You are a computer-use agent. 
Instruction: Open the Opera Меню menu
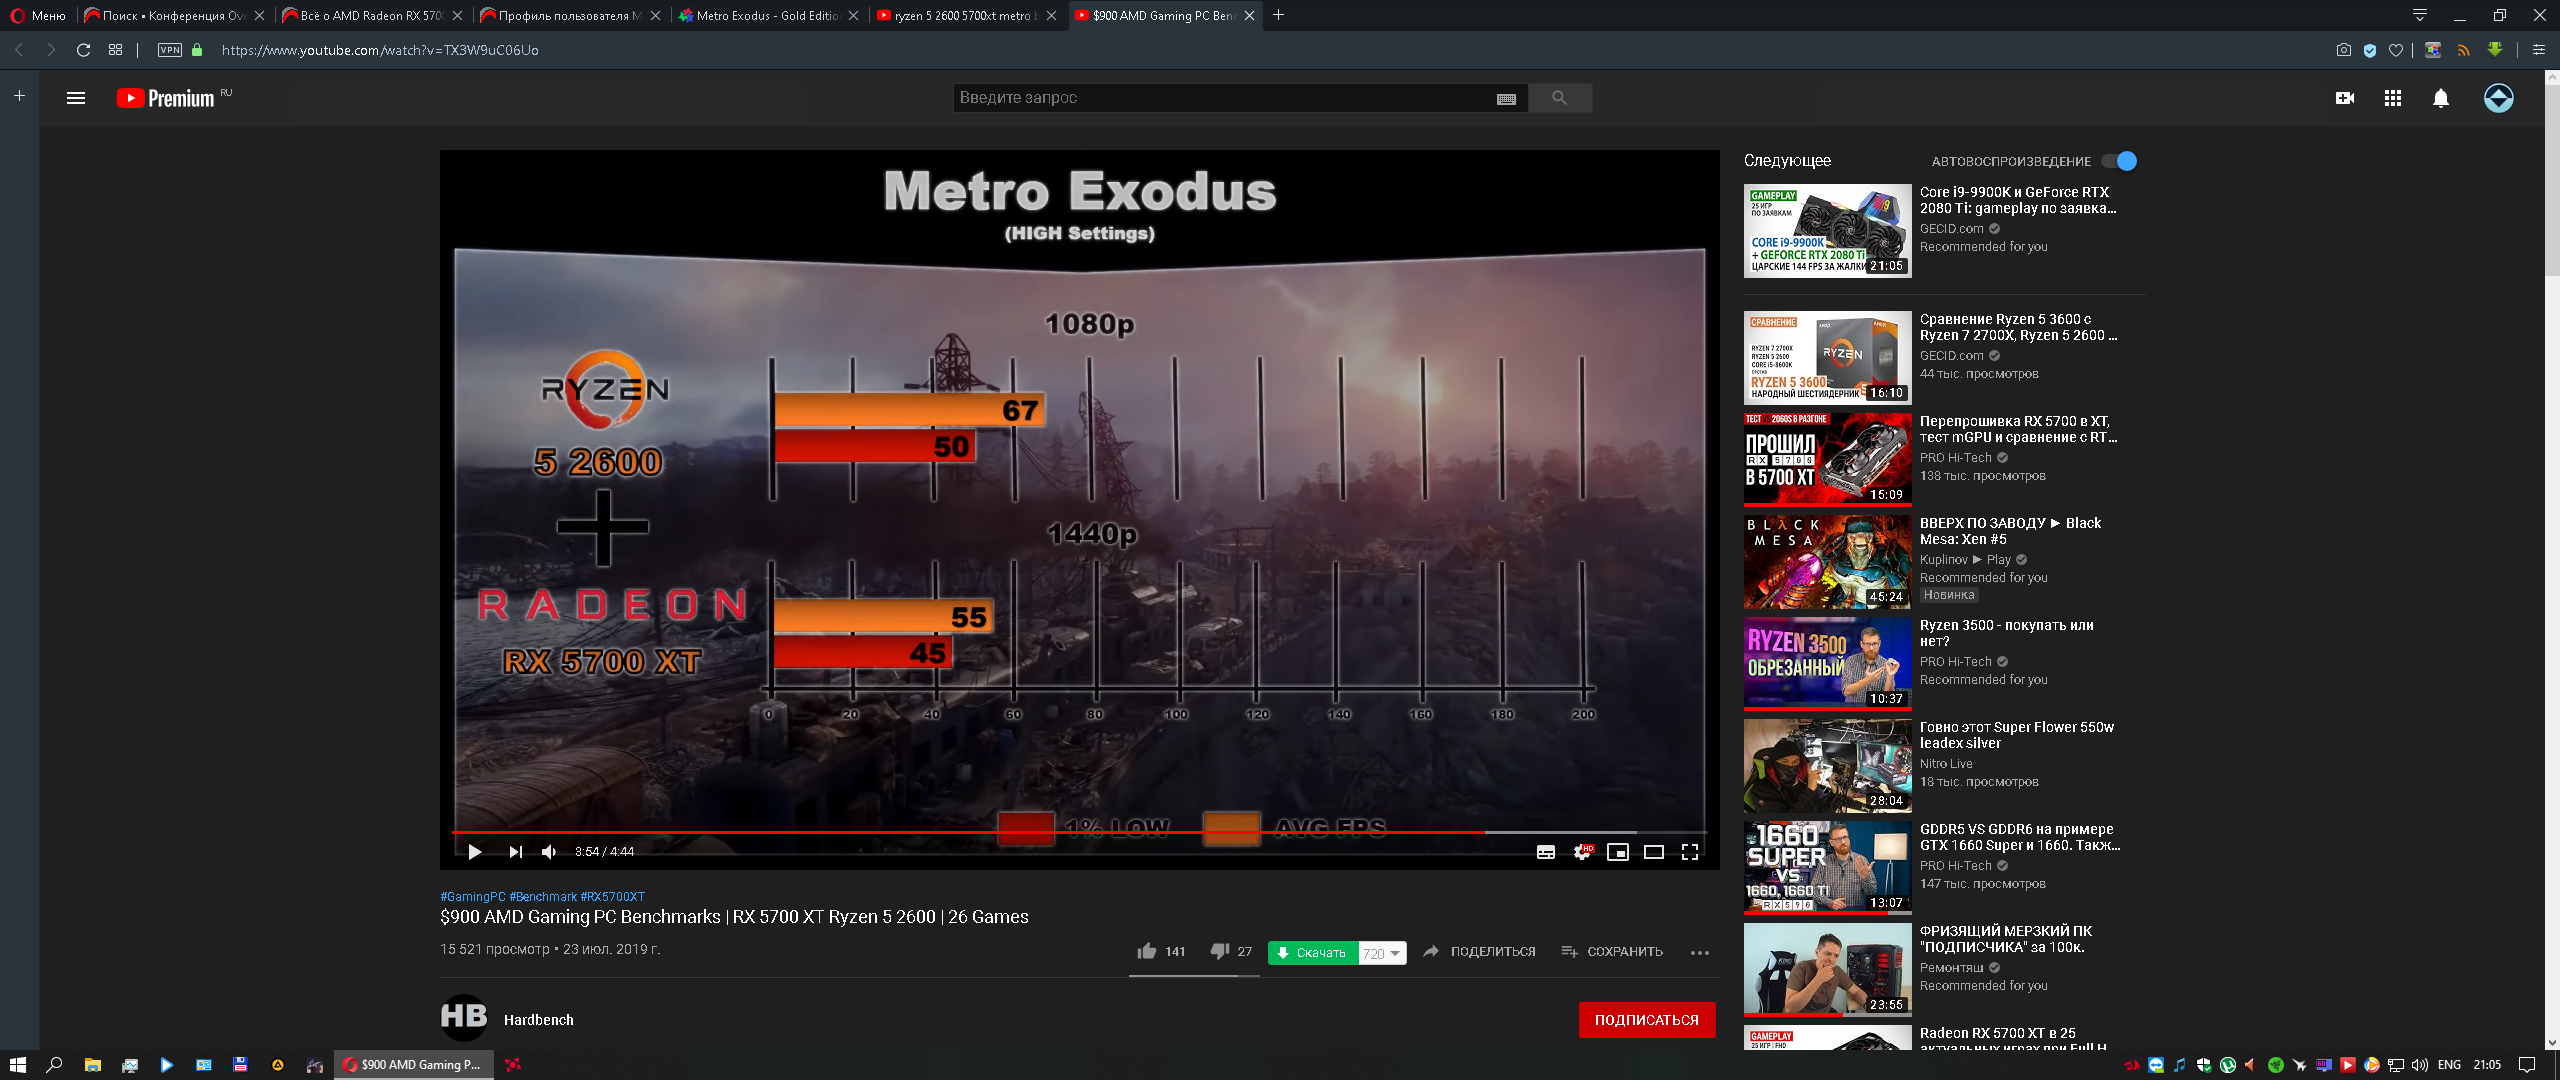pyautogui.click(x=38, y=16)
